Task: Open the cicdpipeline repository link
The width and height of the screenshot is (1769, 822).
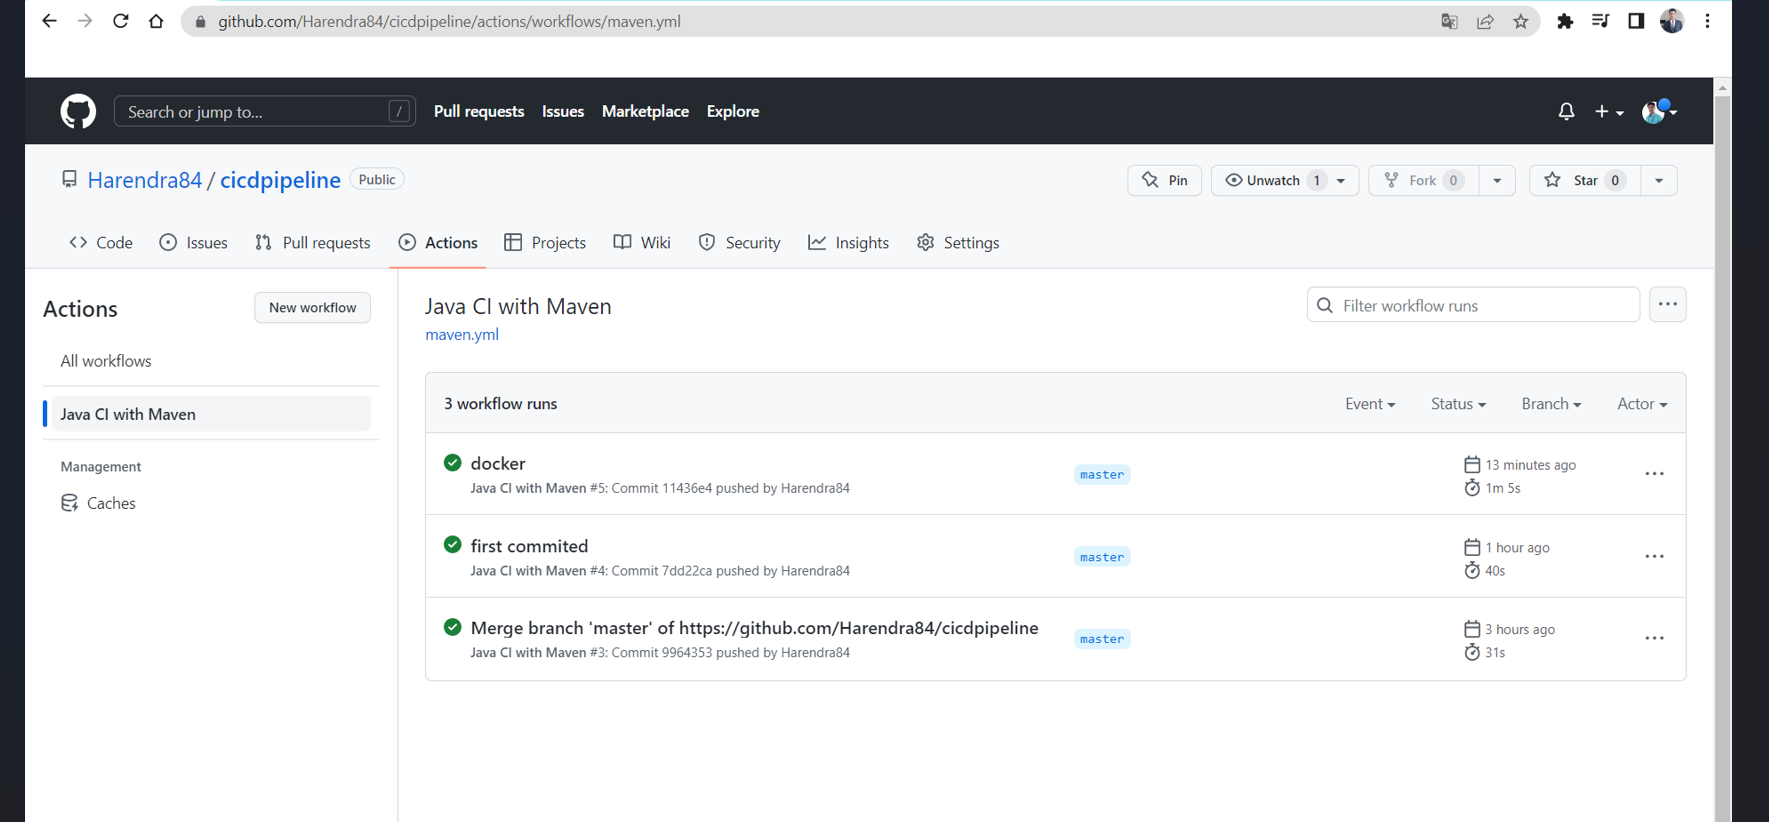Action: (280, 180)
